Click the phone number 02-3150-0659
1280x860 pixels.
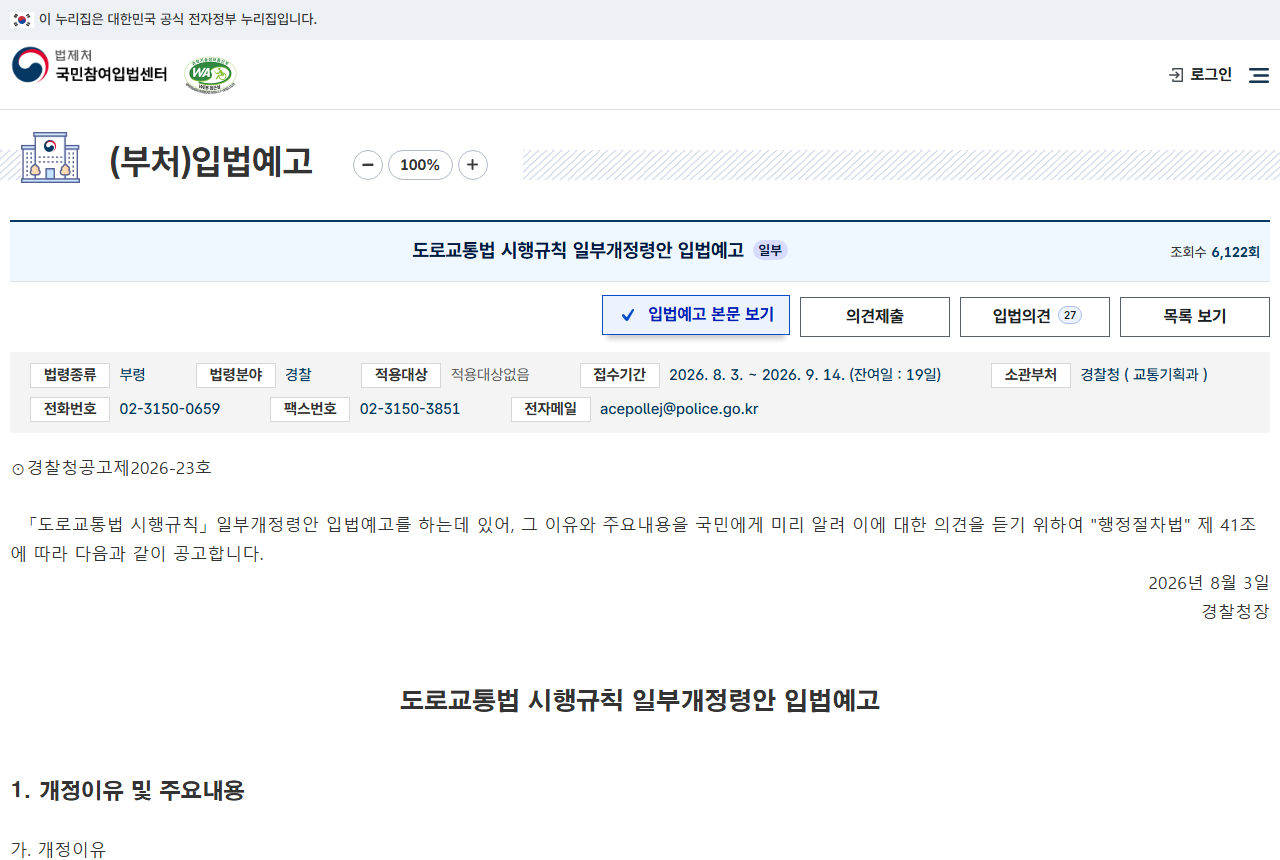click(x=170, y=409)
